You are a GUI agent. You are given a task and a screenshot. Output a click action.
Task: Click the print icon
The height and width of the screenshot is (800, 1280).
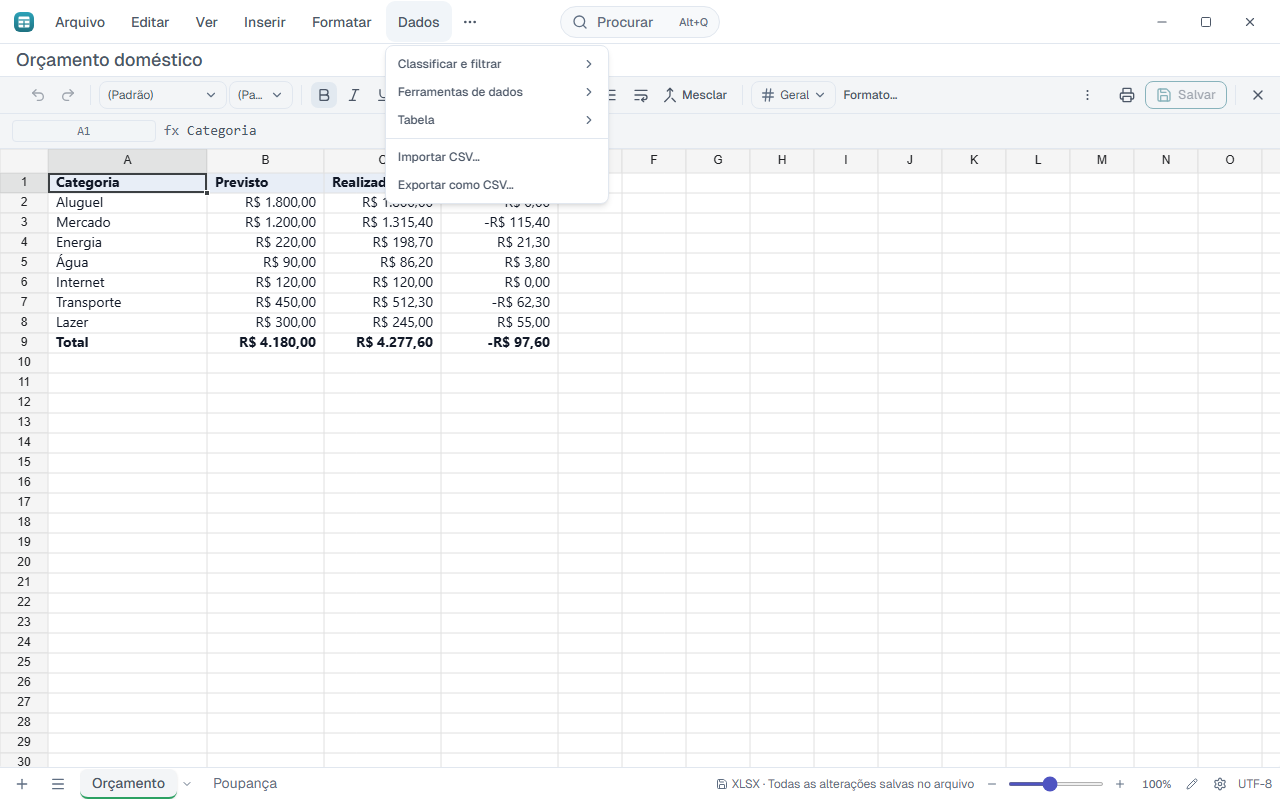coord(1127,95)
